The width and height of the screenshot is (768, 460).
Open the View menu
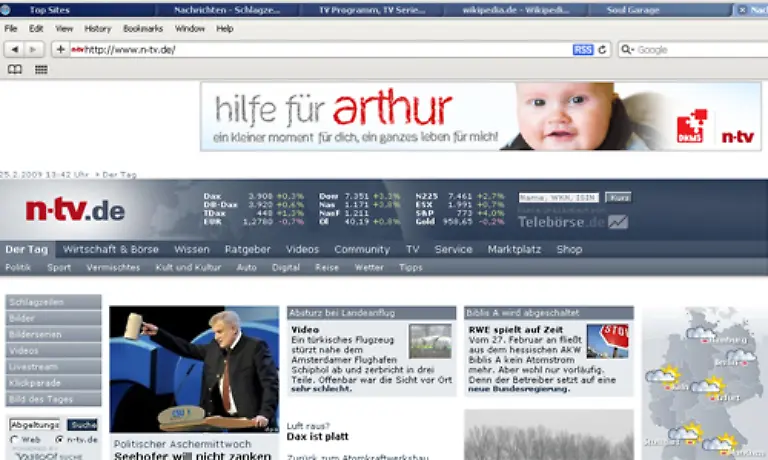tap(64, 28)
